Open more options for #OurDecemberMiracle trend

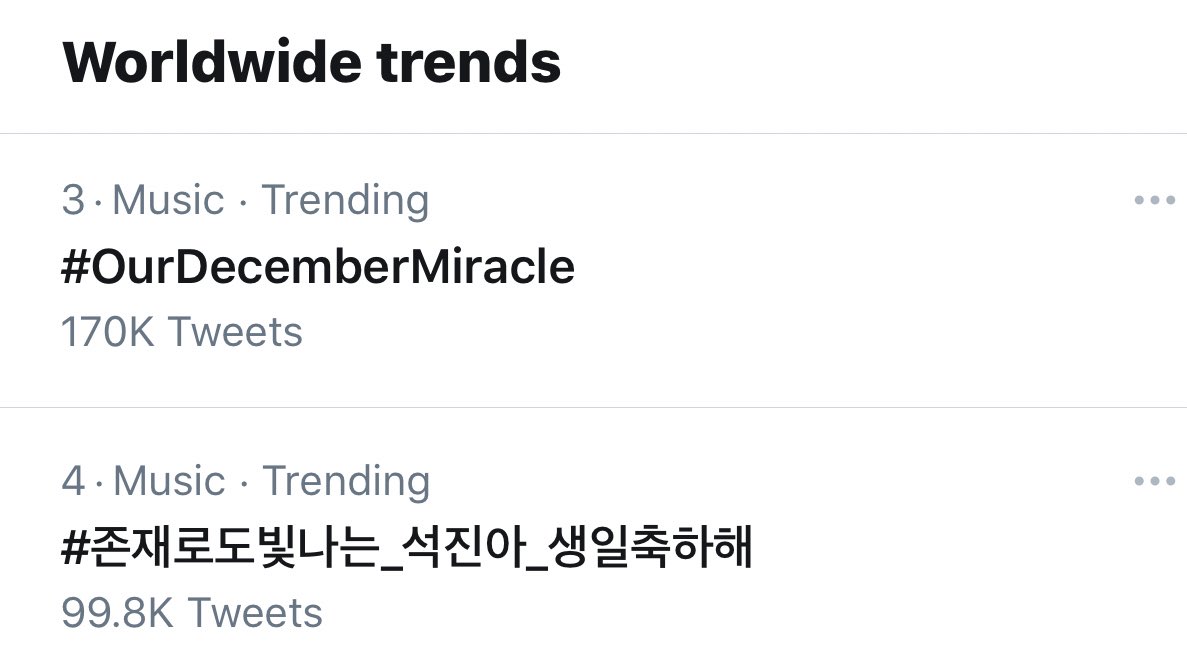pyautogui.click(x=1154, y=201)
